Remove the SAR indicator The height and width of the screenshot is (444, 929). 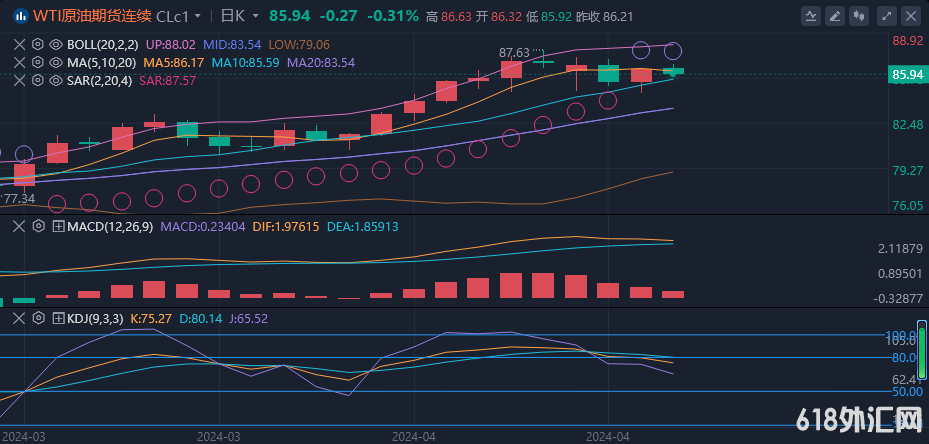tap(20, 80)
